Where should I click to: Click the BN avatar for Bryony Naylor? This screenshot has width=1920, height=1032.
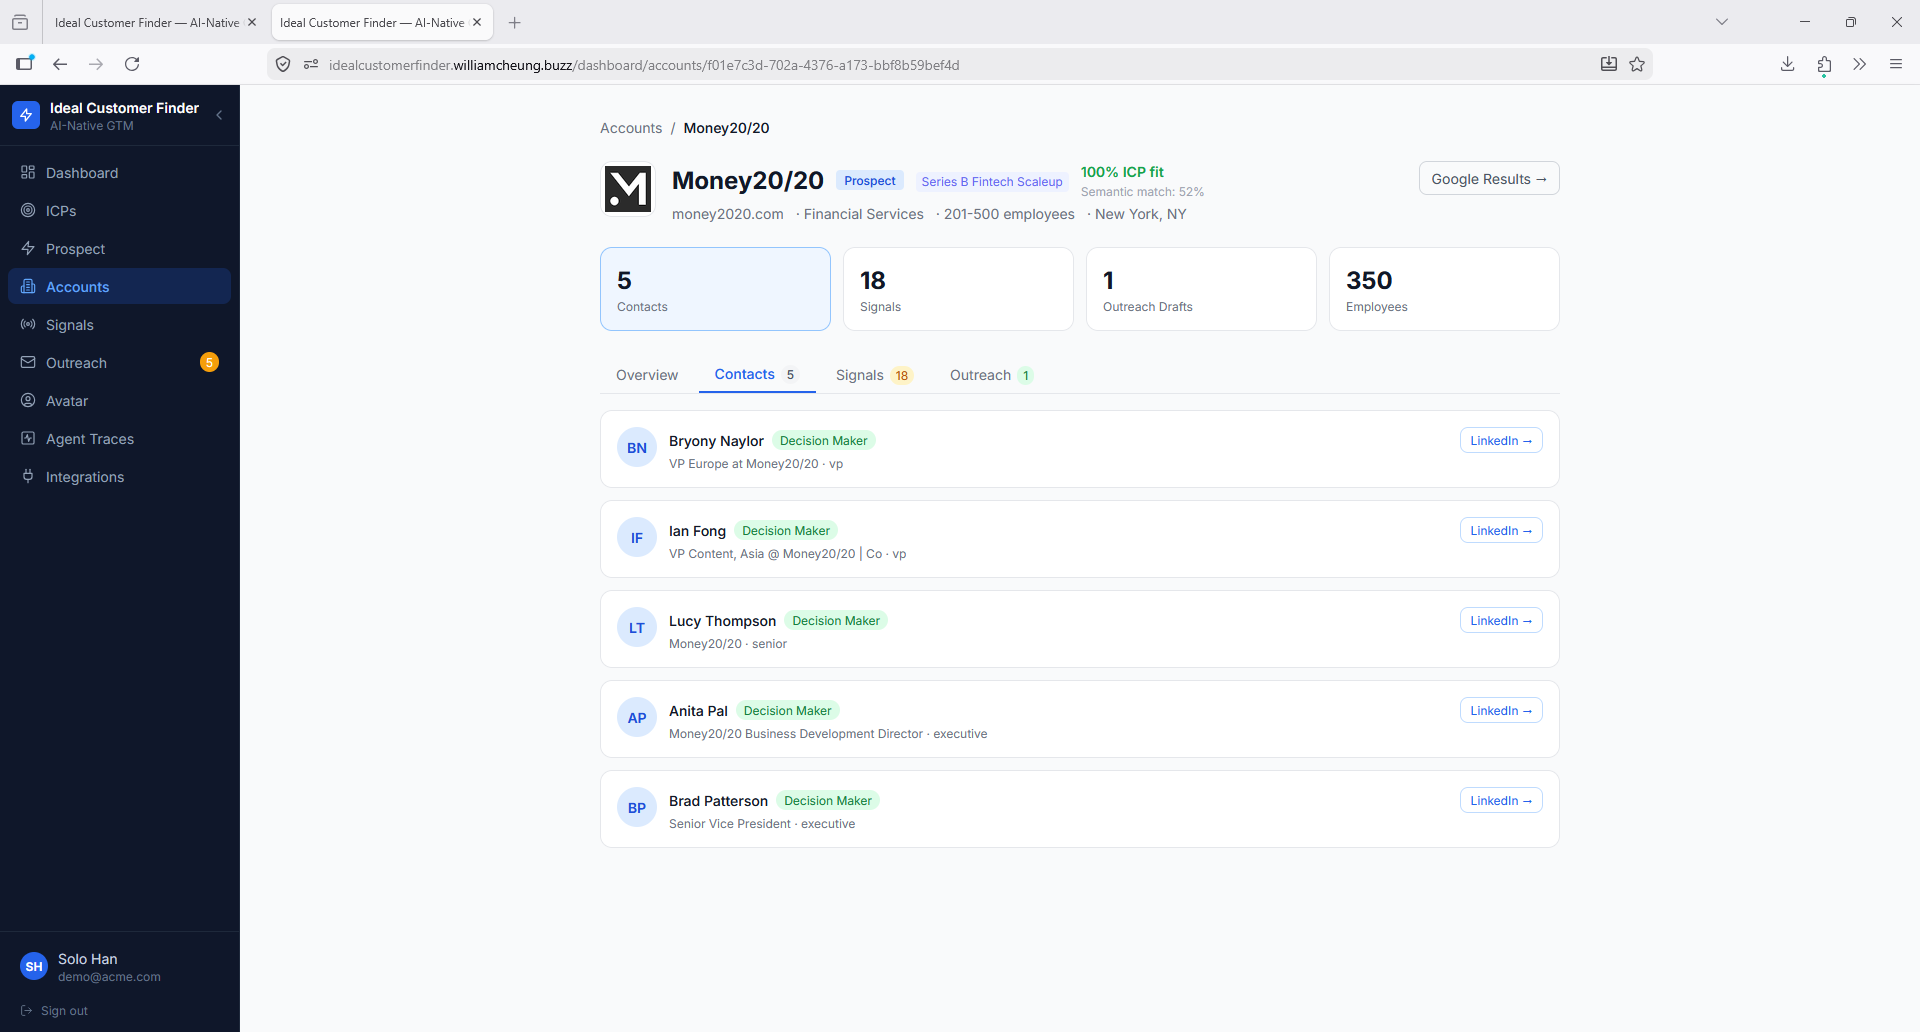point(637,448)
